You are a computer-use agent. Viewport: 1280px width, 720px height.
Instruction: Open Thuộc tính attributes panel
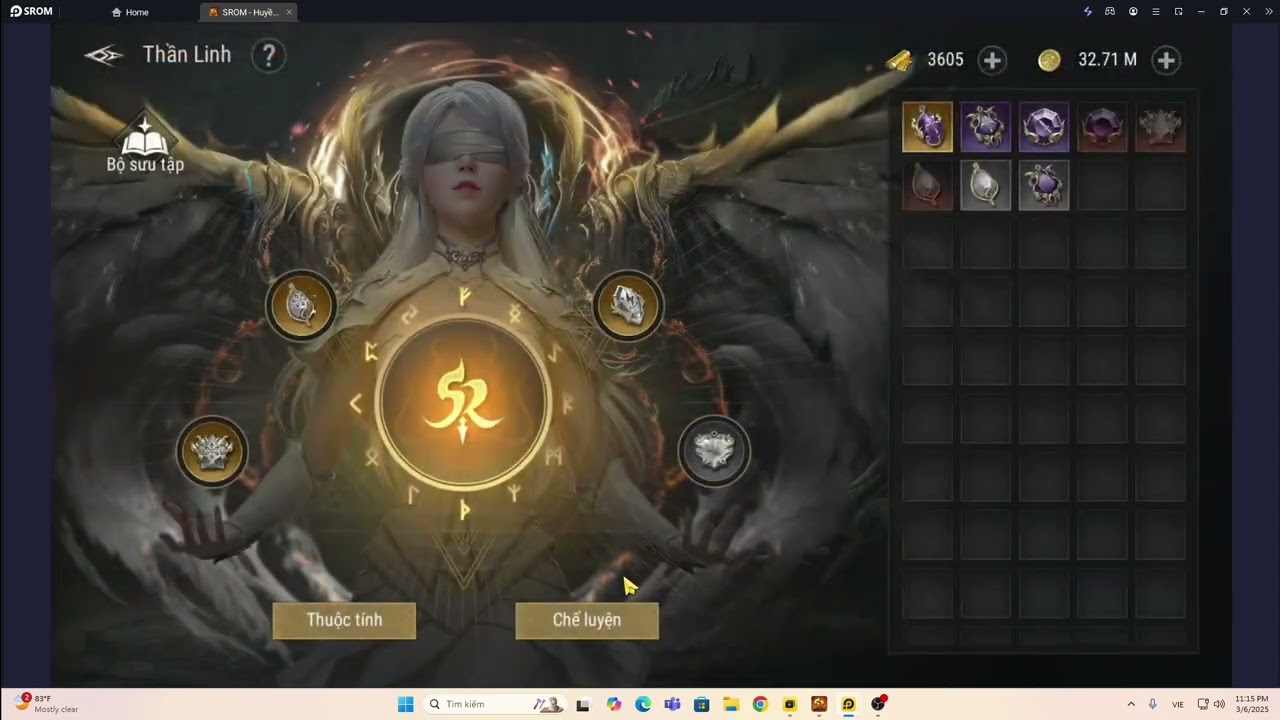pos(344,620)
